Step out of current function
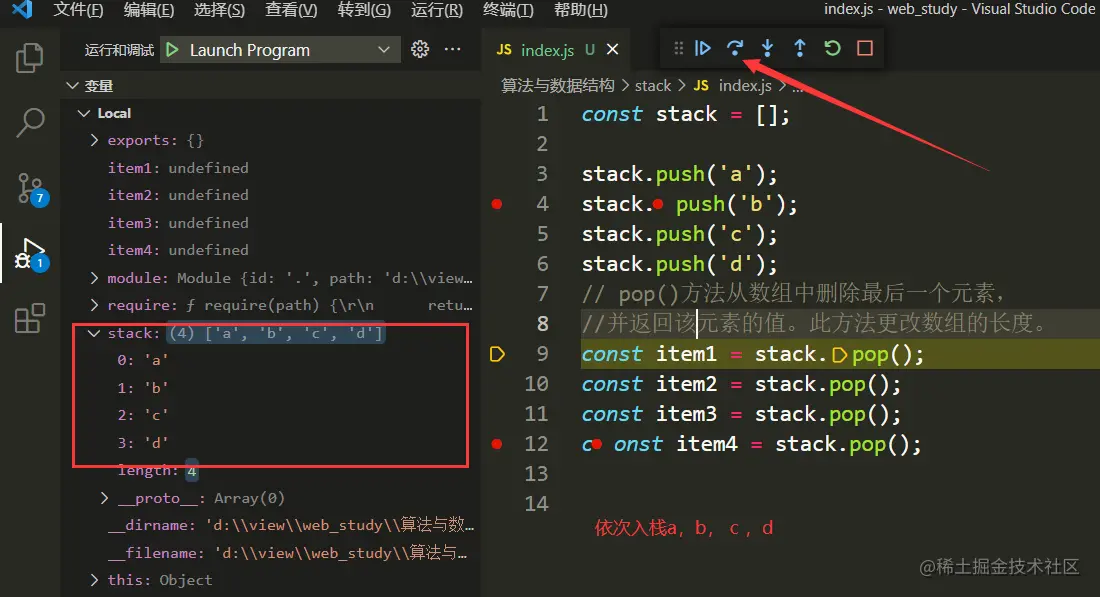1100x597 pixels. 800,48
